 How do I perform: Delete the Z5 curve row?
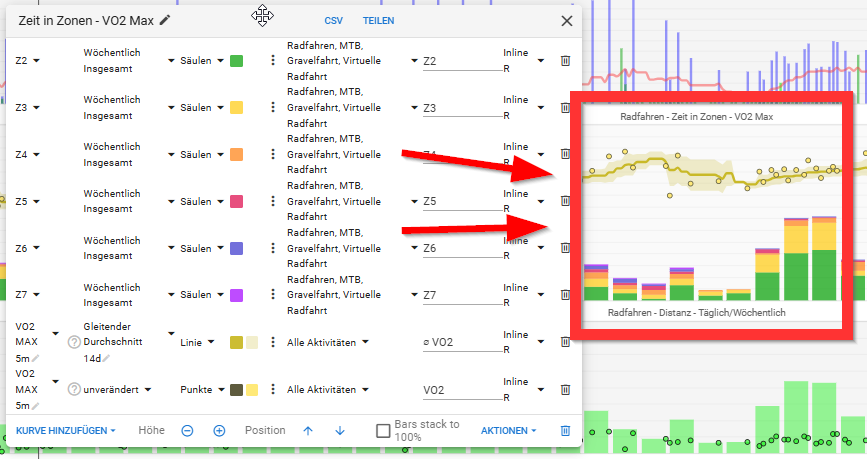click(565, 201)
